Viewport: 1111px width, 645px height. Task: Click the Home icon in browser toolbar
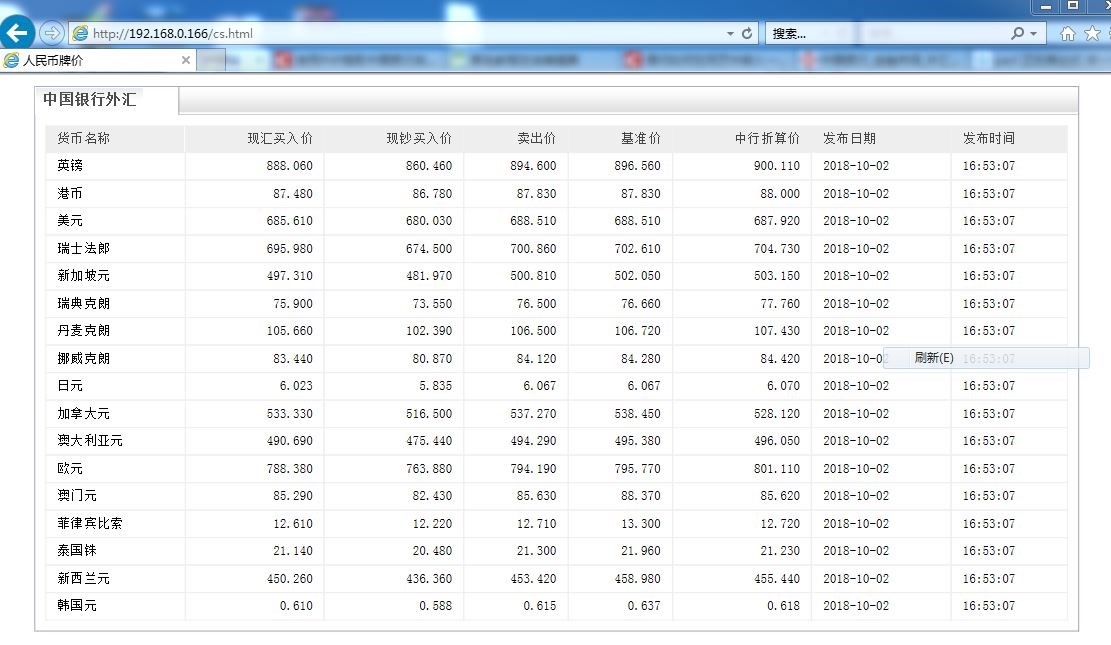1068,33
